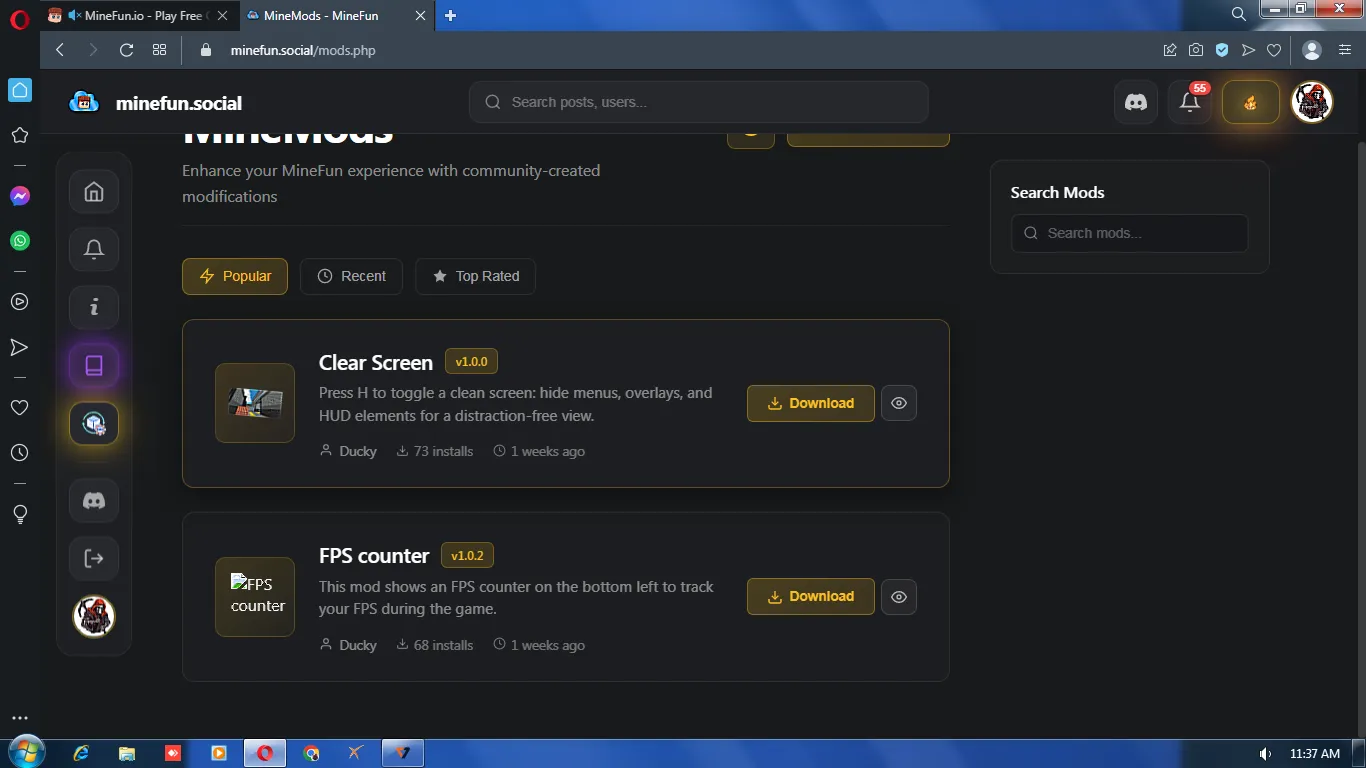Viewport: 1366px width, 768px height.
Task: Click the volume speaker in system tray
Action: (1265, 753)
